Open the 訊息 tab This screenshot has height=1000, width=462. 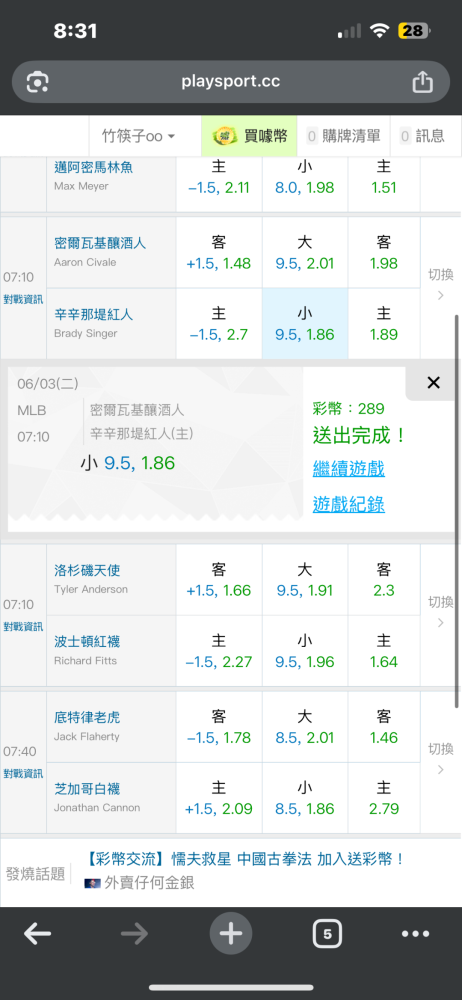[x=422, y=136]
